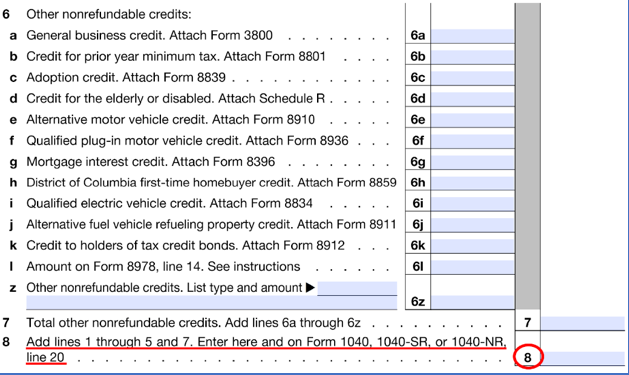Focus the 6d elderly or disabled credit field
Image resolution: width=629 pixels, height=375 pixels.
pos(473,99)
